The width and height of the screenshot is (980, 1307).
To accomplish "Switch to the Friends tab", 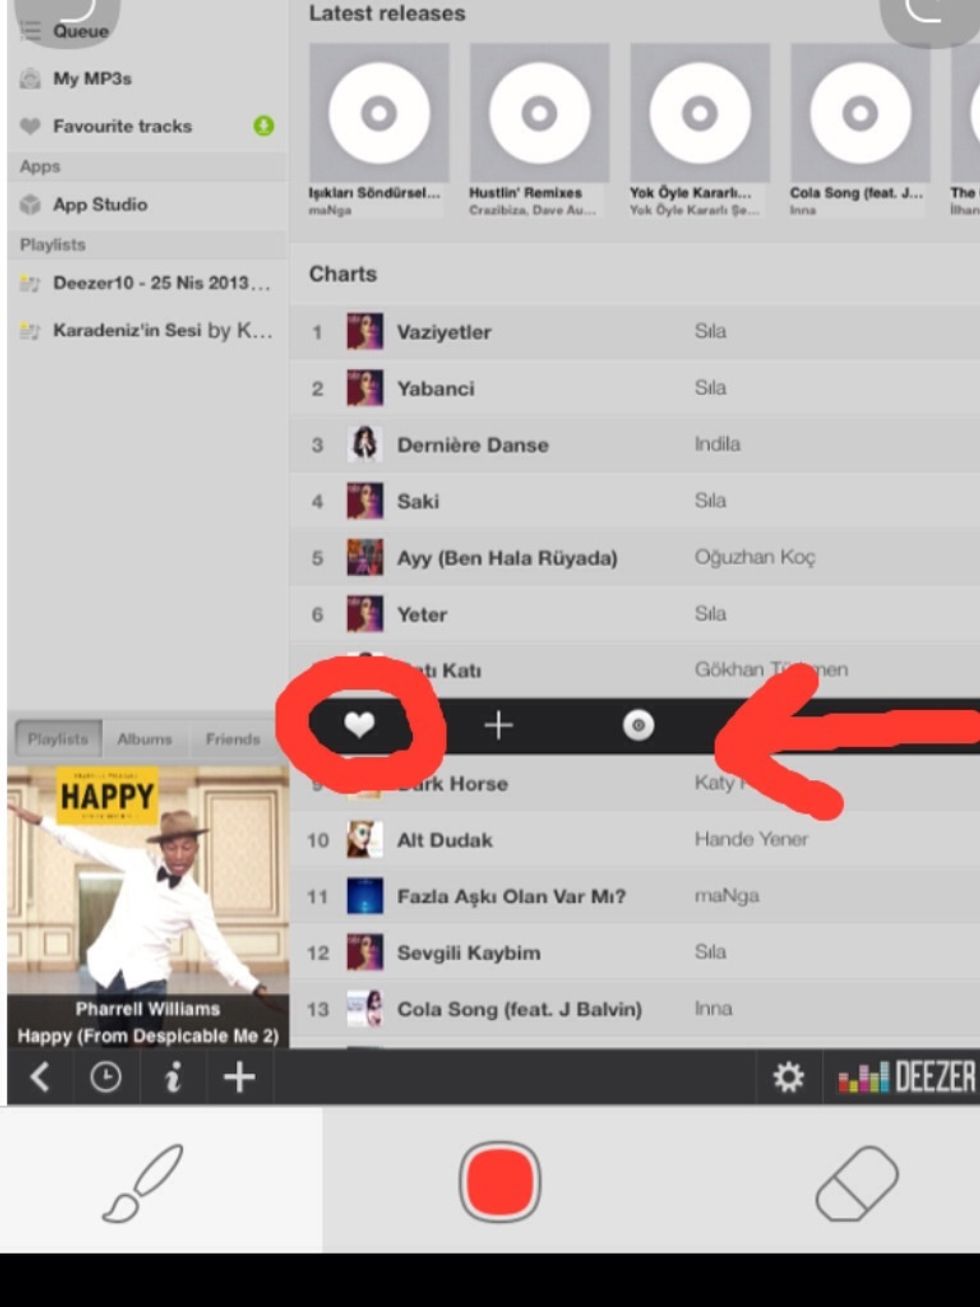I will [x=232, y=739].
